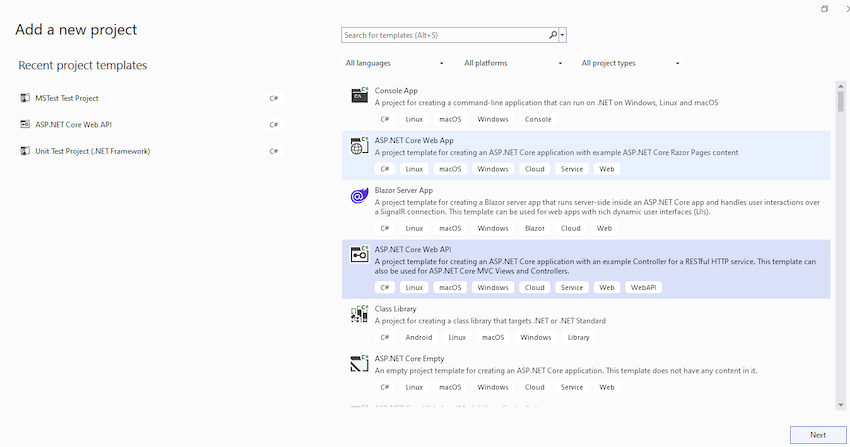The width and height of the screenshot is (850, 447).
Task: Select the Blazor Server App title
Action: pos(403,190)
